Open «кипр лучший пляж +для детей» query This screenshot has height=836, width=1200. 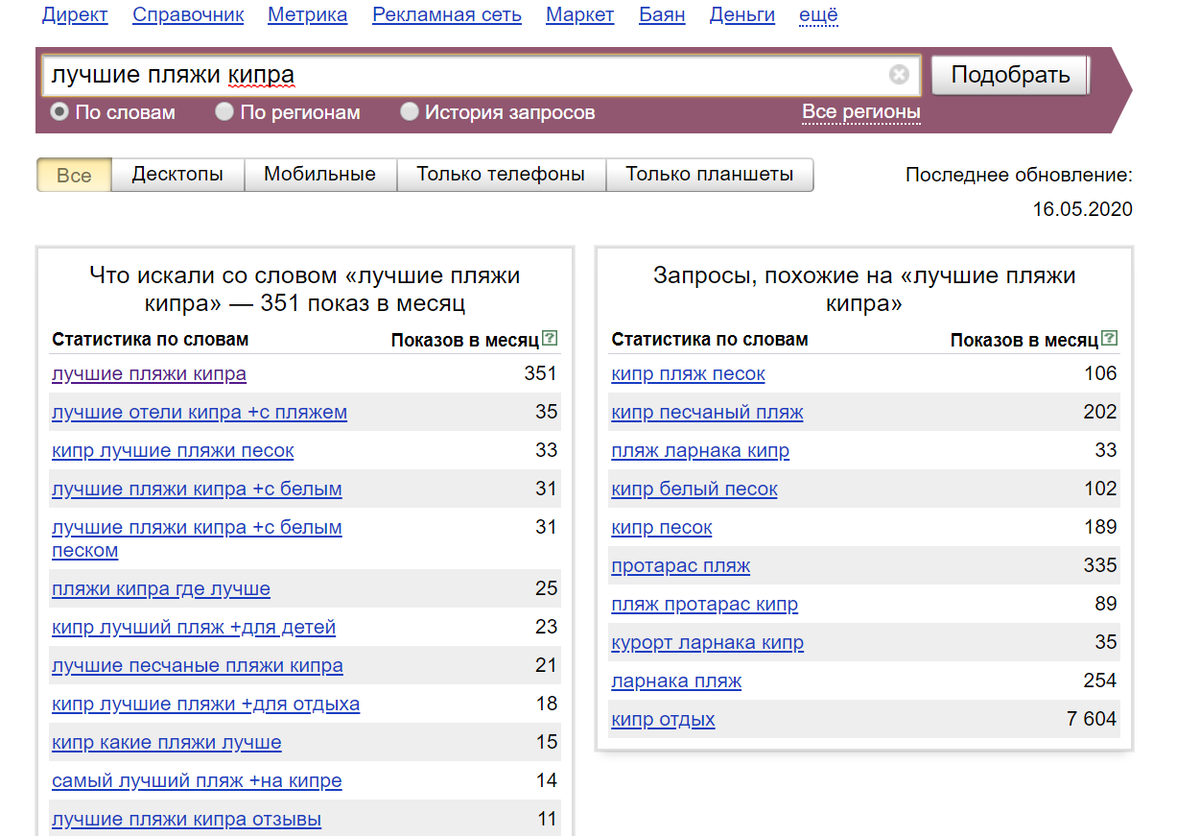(193, 627)
